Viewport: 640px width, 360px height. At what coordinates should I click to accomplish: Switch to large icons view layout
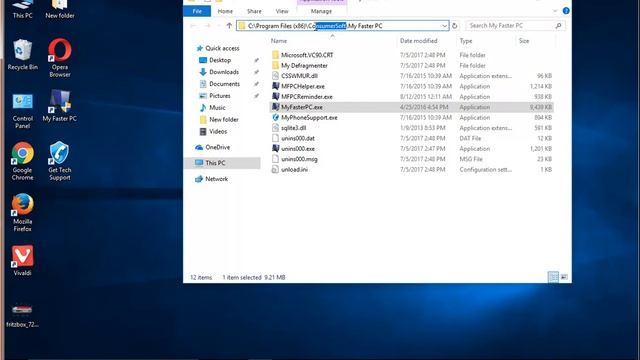click(564, 277)
